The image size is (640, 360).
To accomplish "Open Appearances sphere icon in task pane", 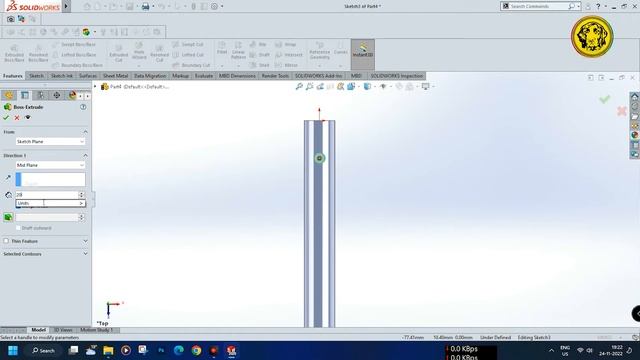I will coord(635,135).
